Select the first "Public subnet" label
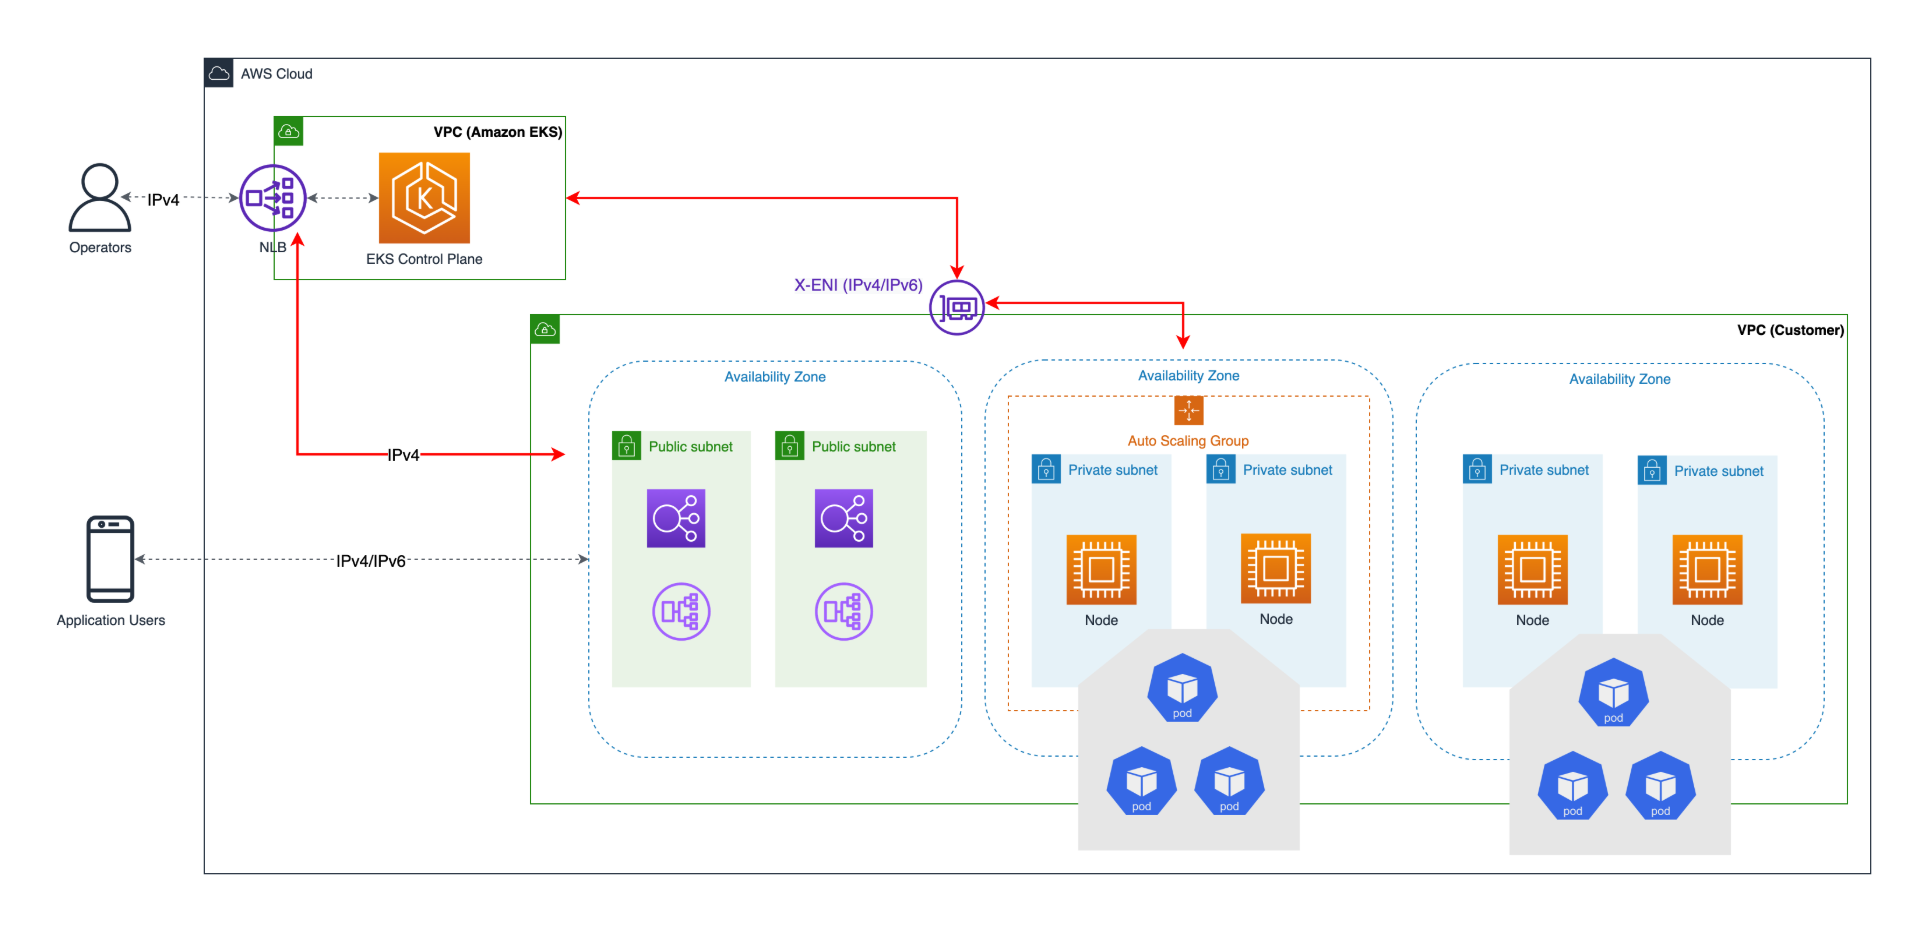 coord(691,447)
